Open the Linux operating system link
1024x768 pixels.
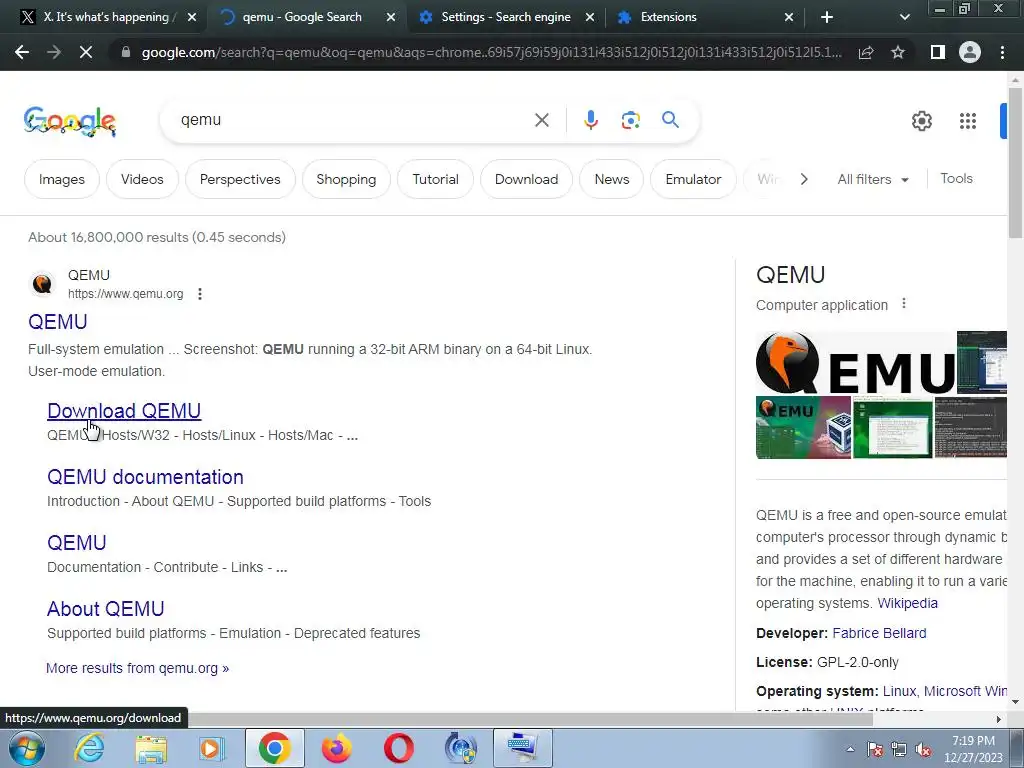click(x=899, y=691)
